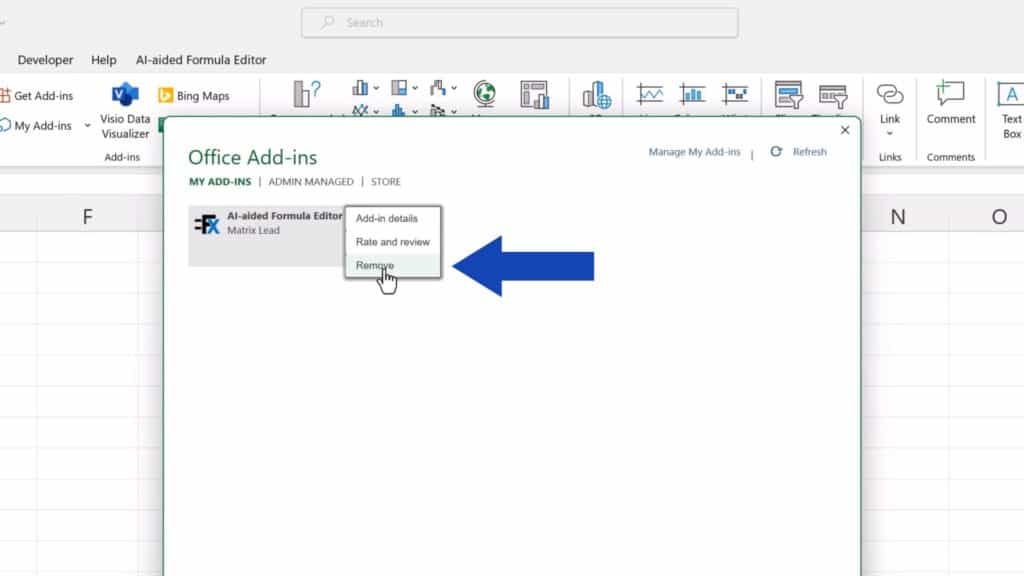Switch to the ADMIN MANAGED tab

pyautogui.click(x=311, y=182)
